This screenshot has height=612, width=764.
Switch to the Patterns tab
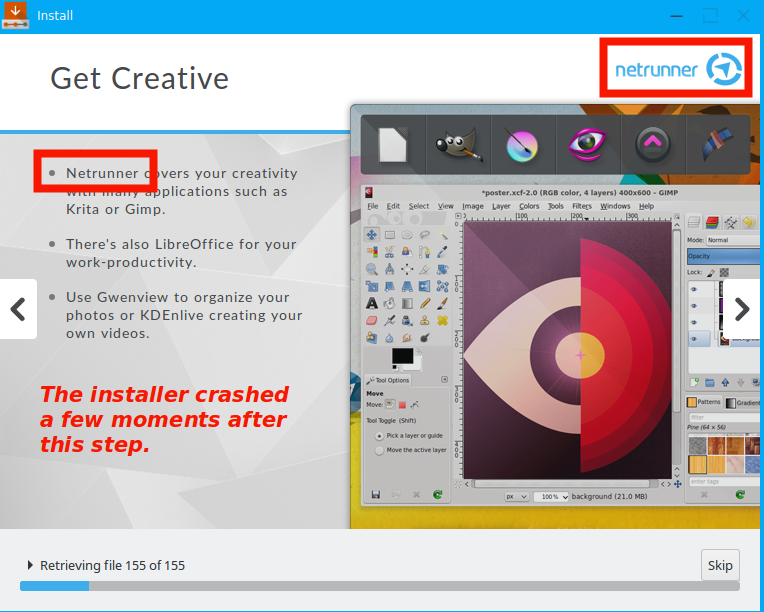tap(703, 402)
